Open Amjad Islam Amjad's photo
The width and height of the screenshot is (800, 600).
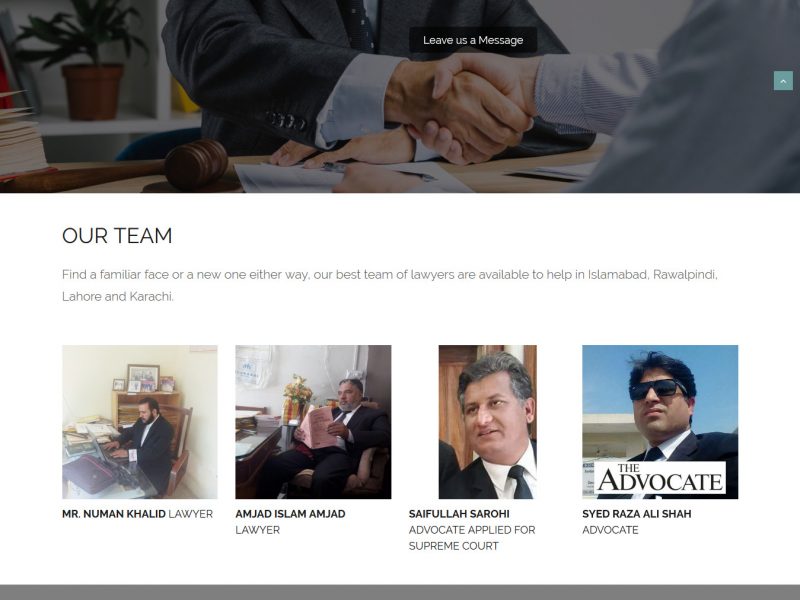click(313, 422)
